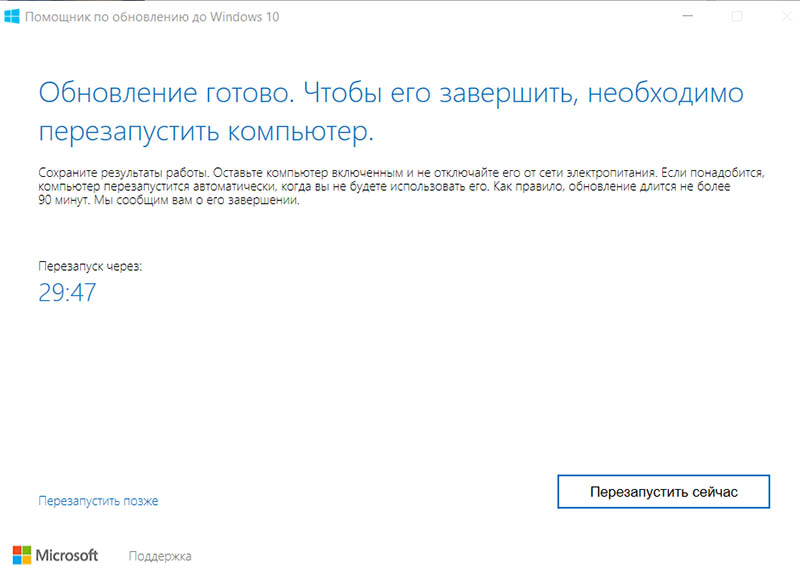The image size is (800, 569).
Task: Click the window title "Помощник по обновлению до Windows 10"
Action: tap(152, 17)
